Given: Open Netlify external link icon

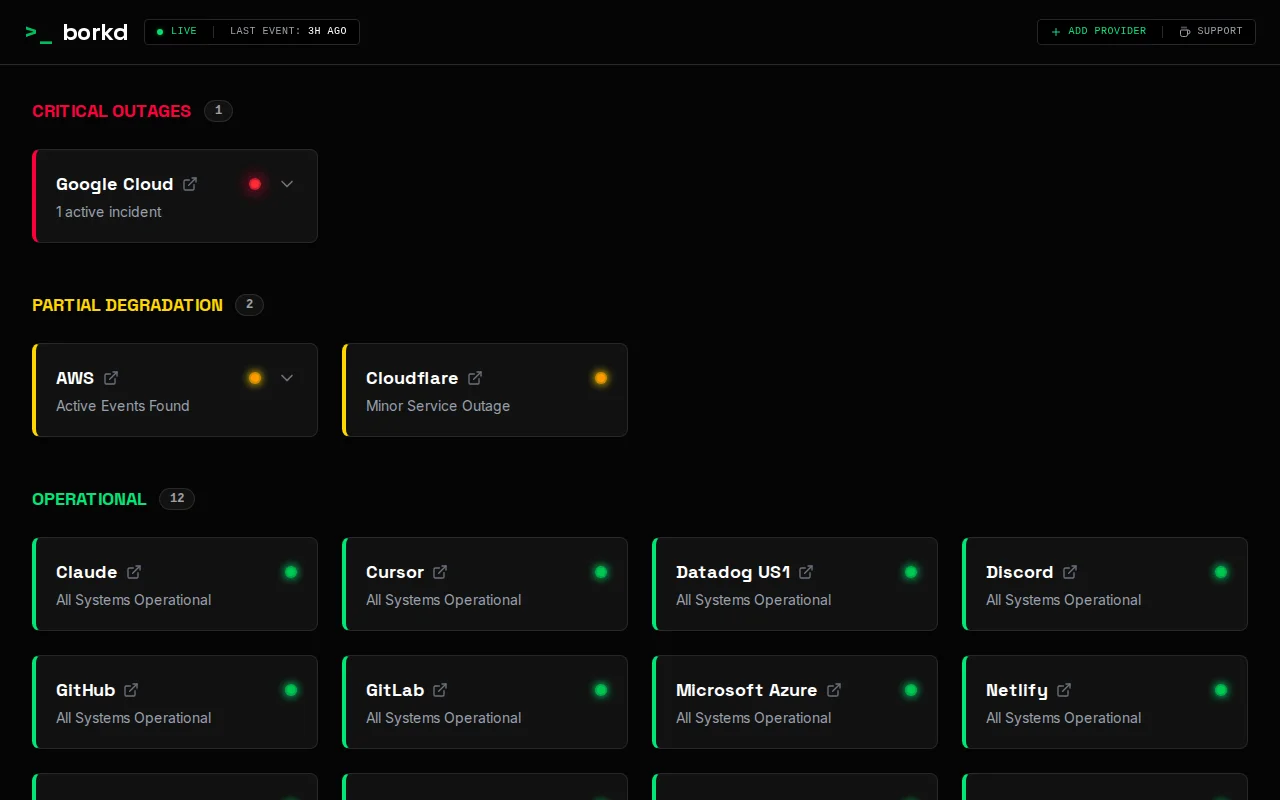Looking at the screenshot, I should (x=1064, y=690).
